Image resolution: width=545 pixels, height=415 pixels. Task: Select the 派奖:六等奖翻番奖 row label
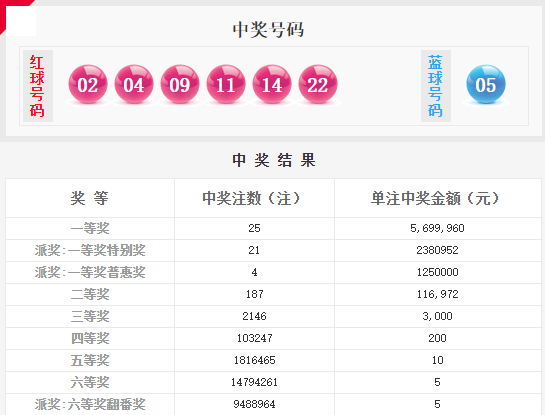point(90,404)
